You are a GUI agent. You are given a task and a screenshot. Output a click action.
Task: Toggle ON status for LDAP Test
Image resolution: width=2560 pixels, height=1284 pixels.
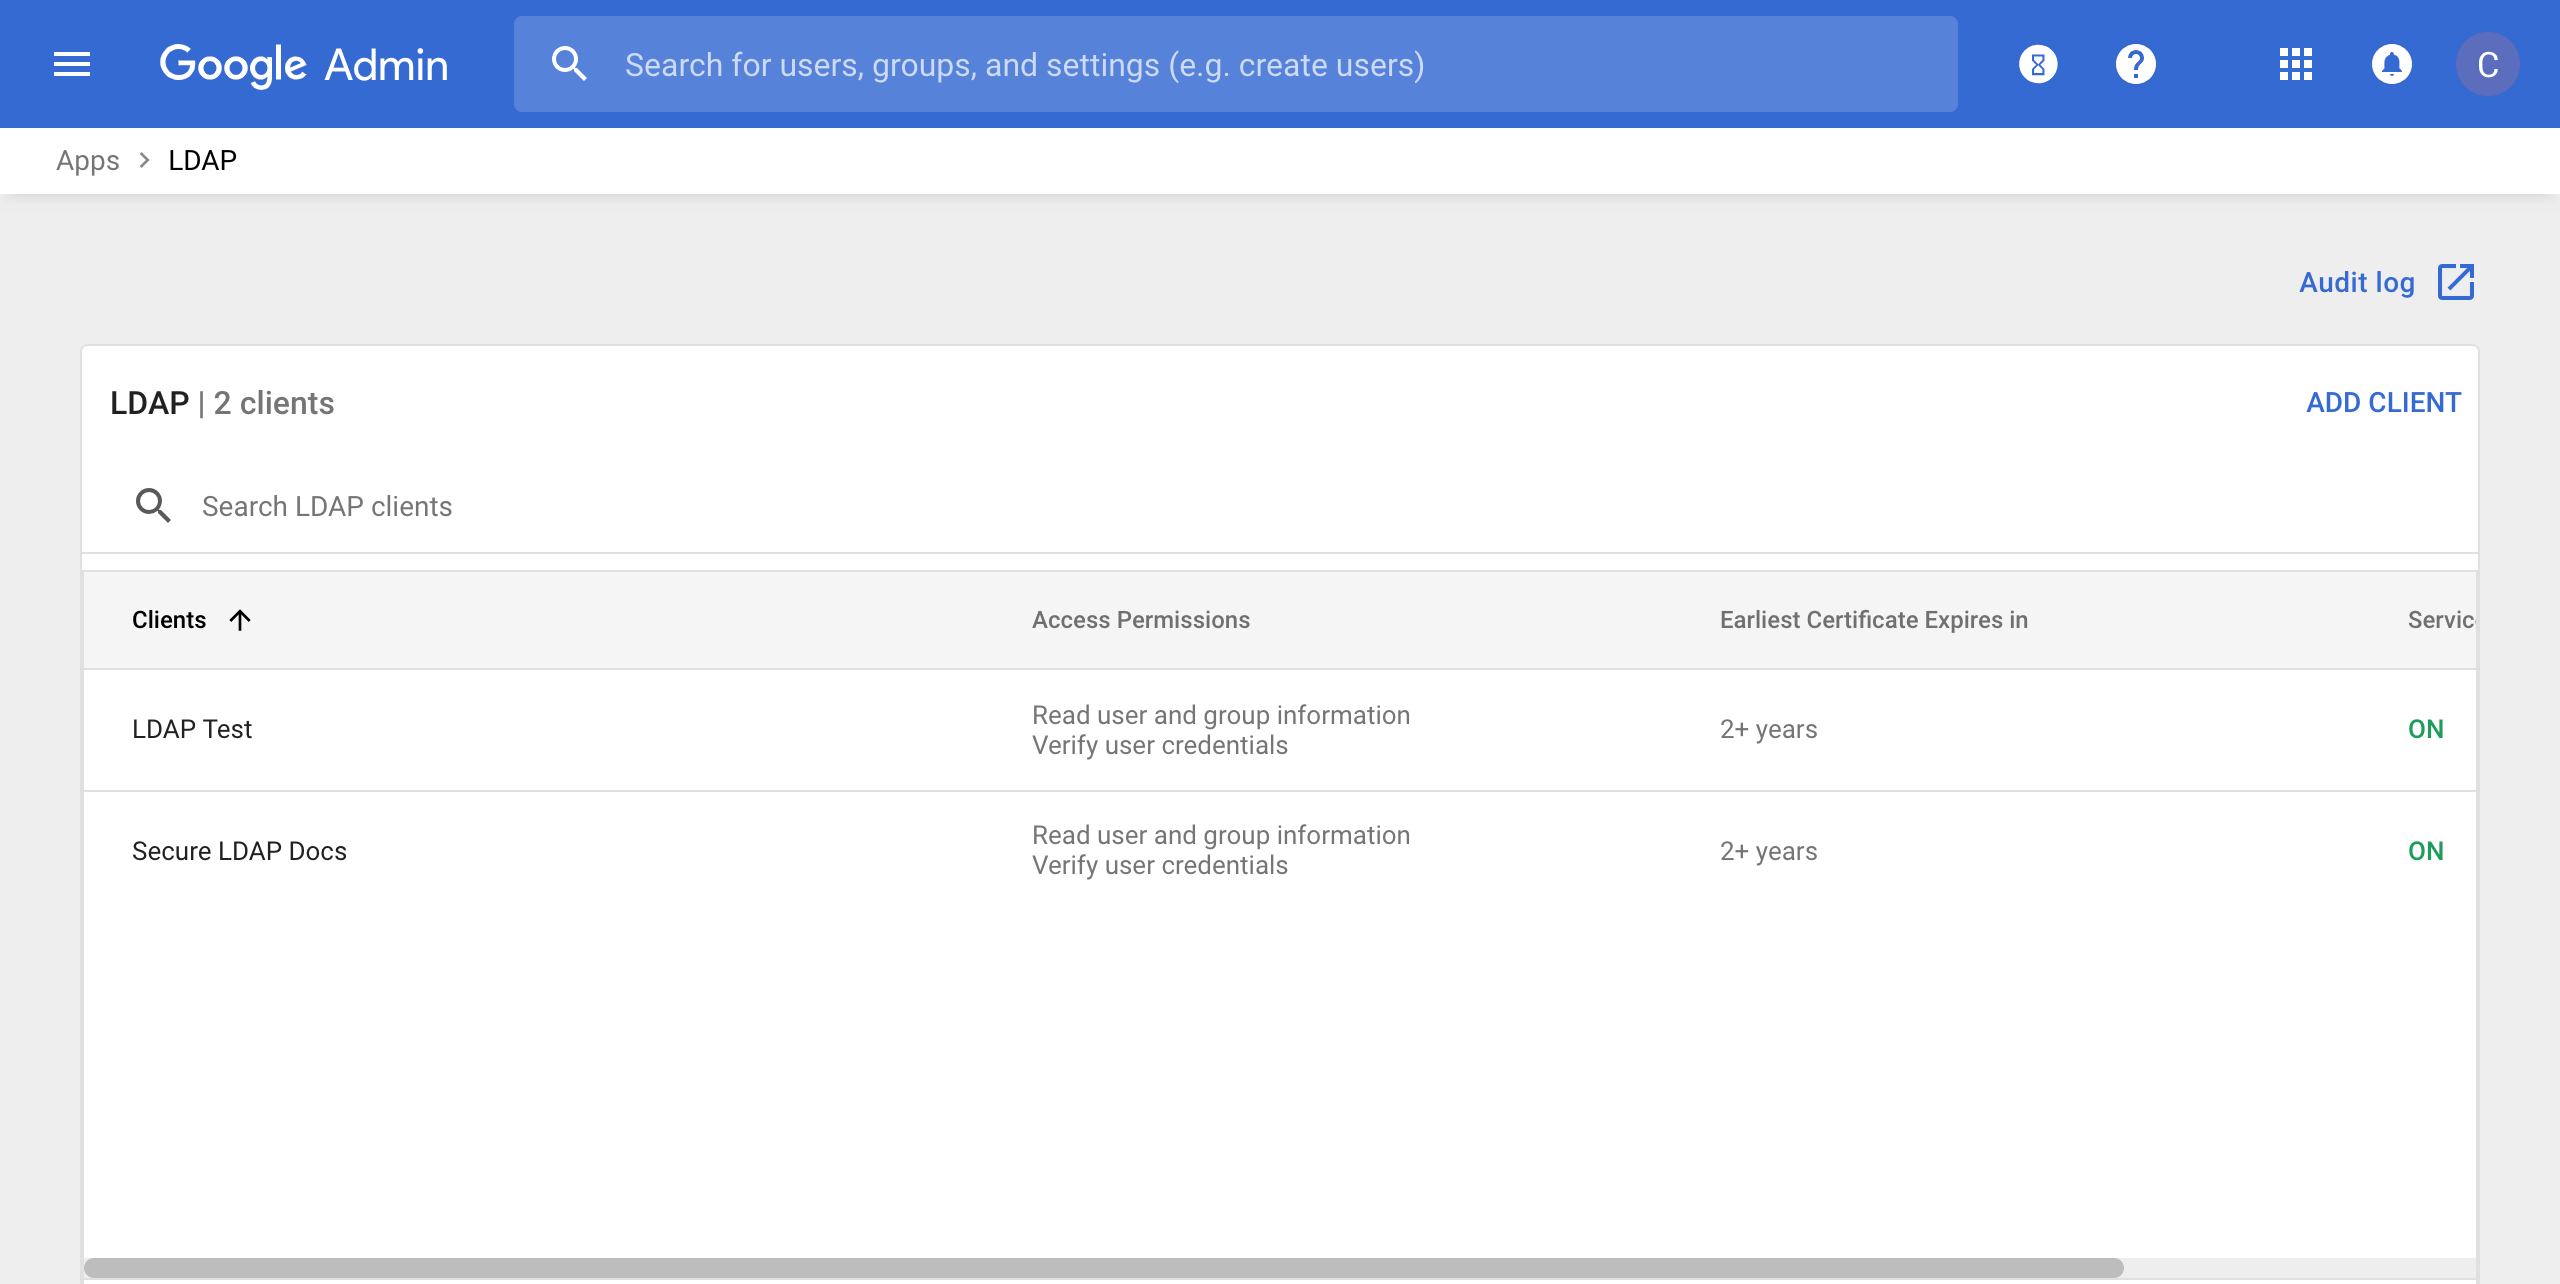tap(2425, 729)
